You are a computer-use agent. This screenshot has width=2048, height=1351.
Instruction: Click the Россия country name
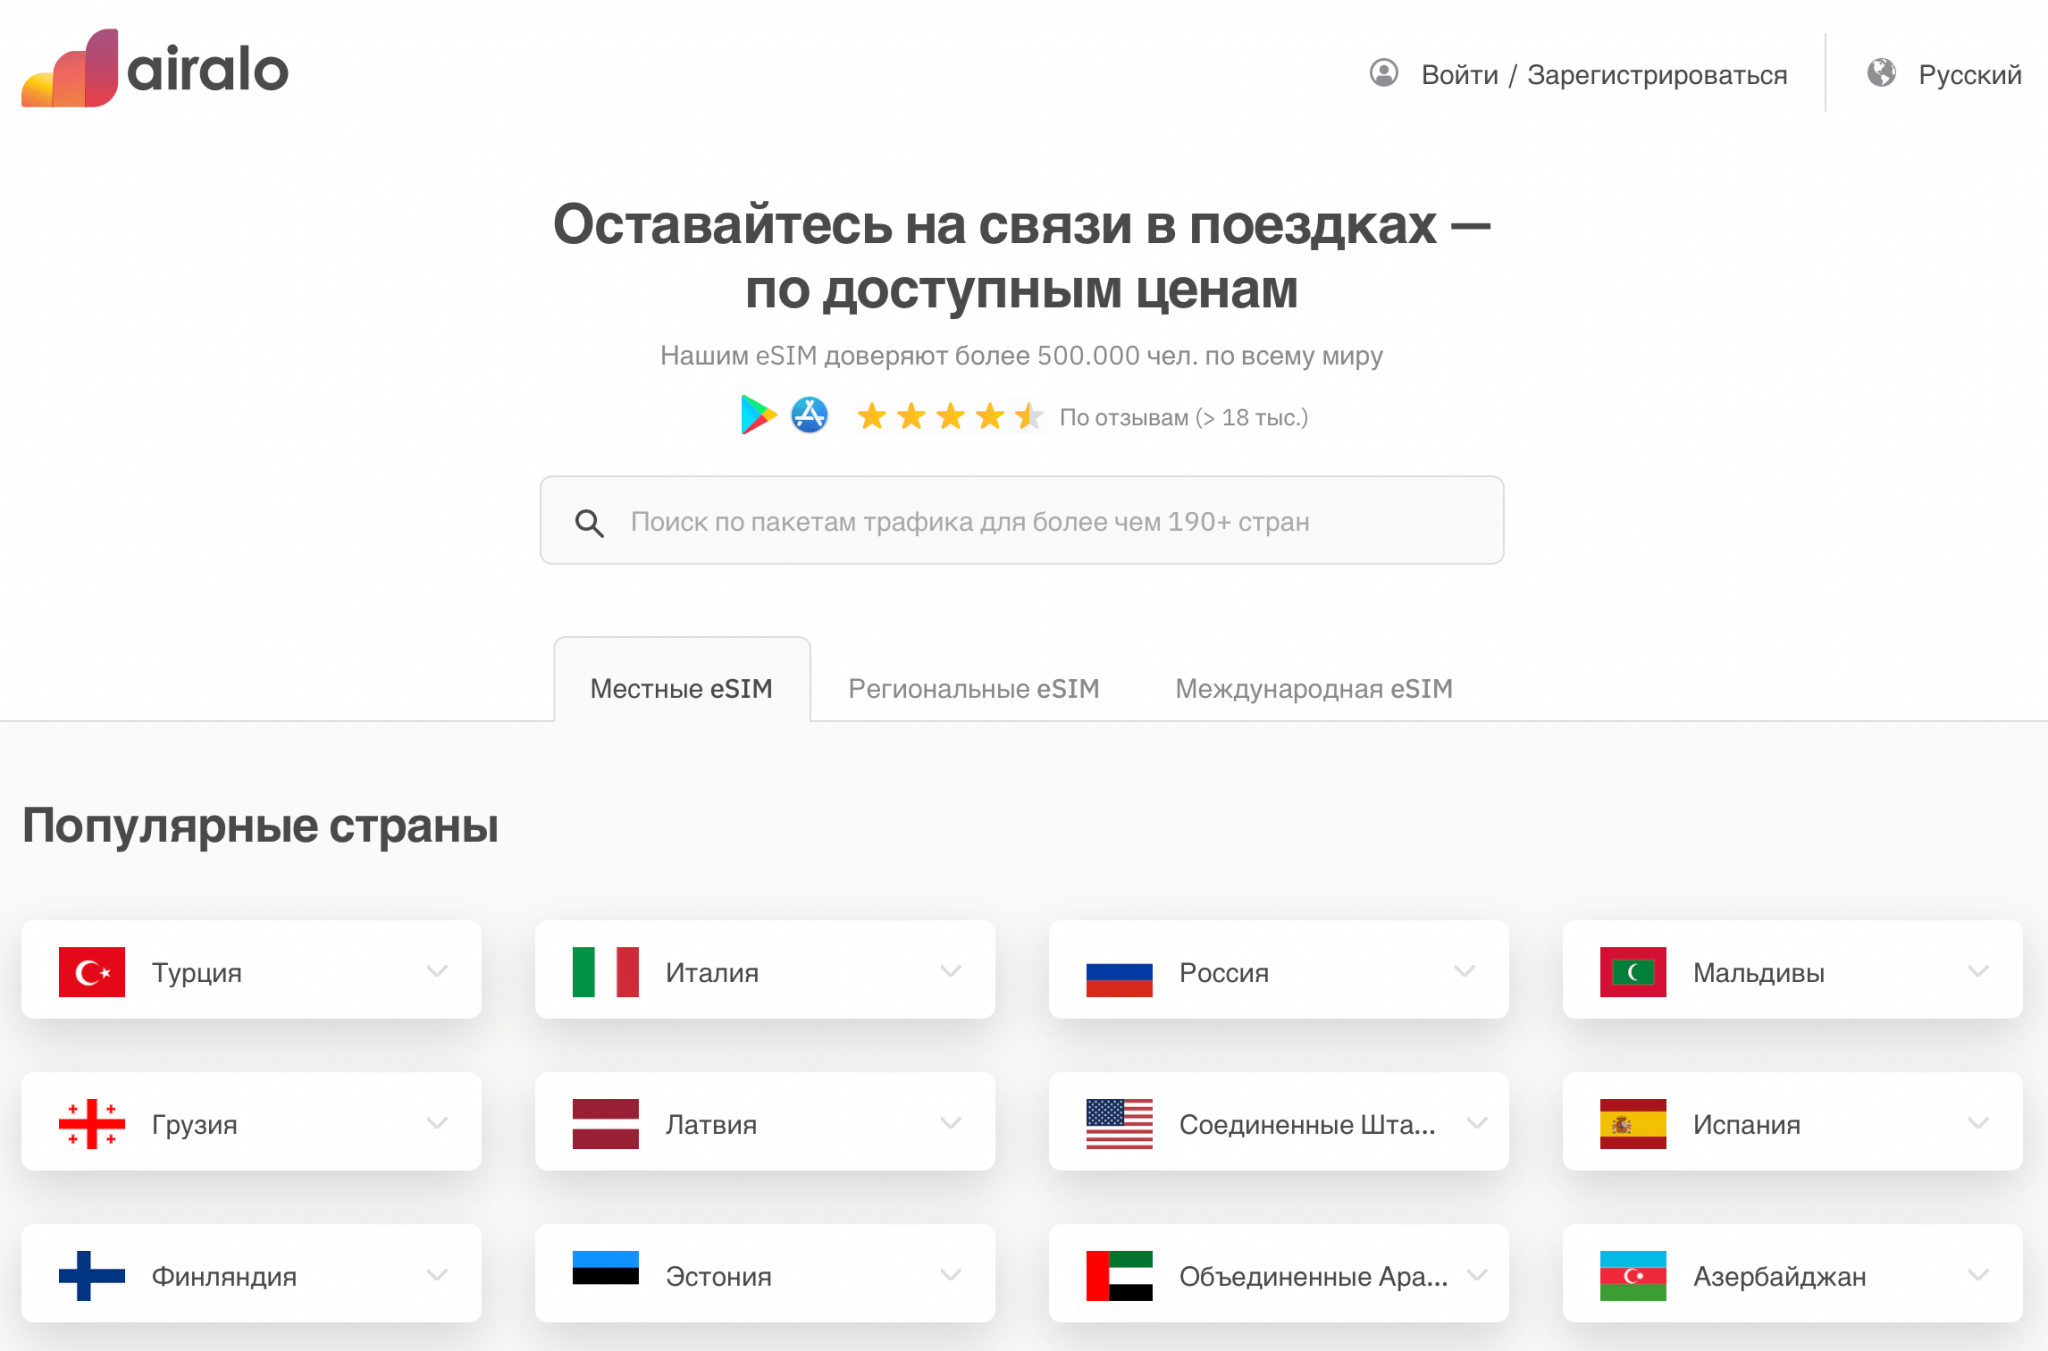1224,972
